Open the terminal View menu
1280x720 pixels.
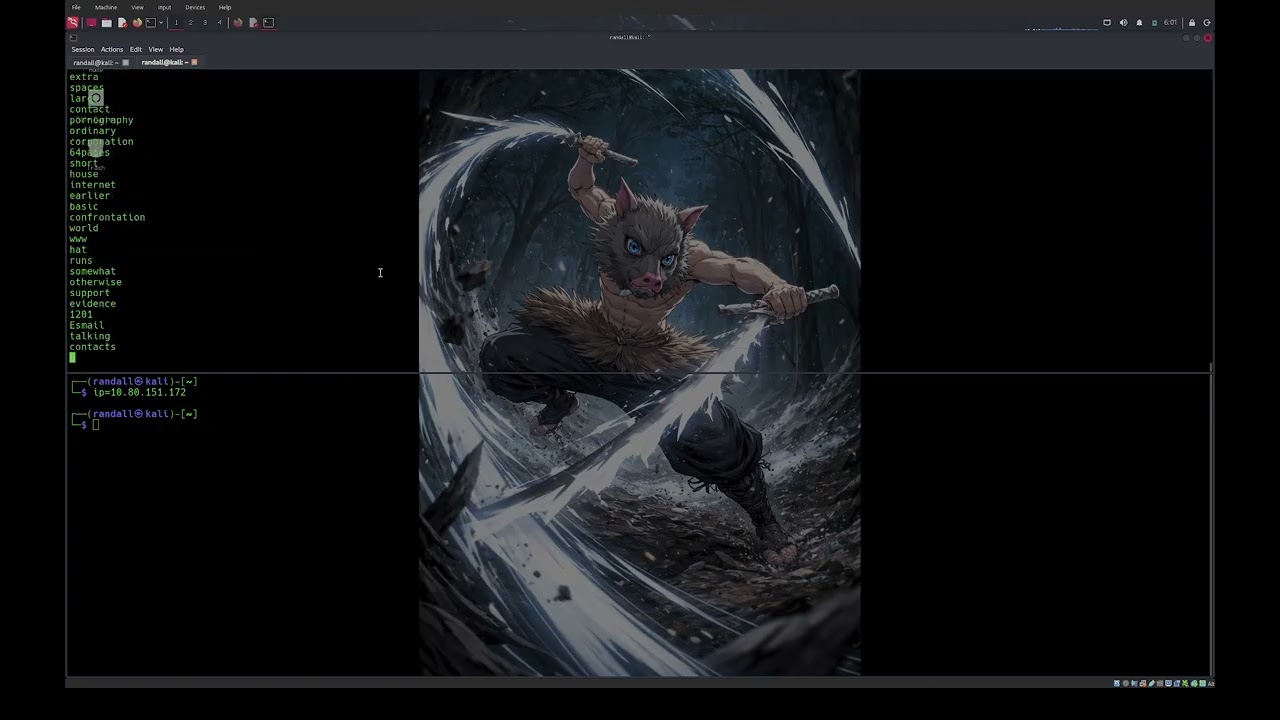pos(156,49)
